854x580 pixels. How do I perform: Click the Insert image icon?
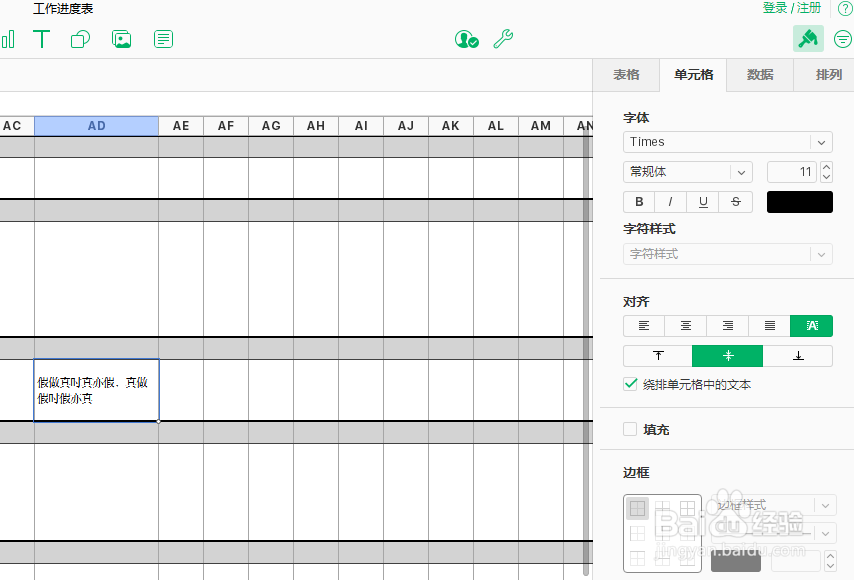pyautogui.click(x=122, y=39)
